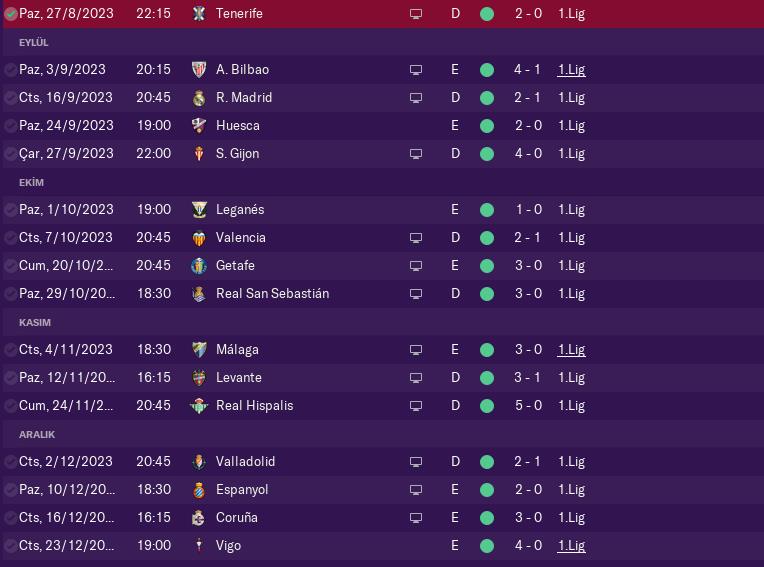764x567 pixels.
Task: Click the R. Madrid club crest
Action: tap(199, 98)
